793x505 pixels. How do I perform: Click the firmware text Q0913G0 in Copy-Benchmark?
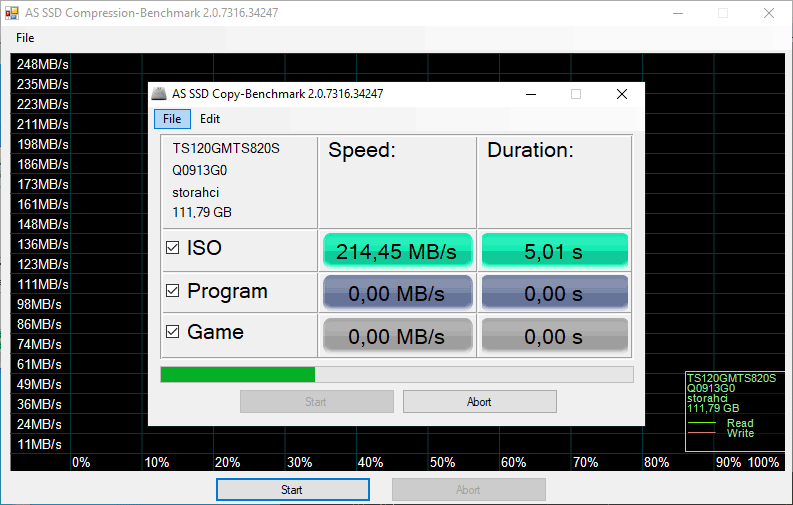pos(200,170)
